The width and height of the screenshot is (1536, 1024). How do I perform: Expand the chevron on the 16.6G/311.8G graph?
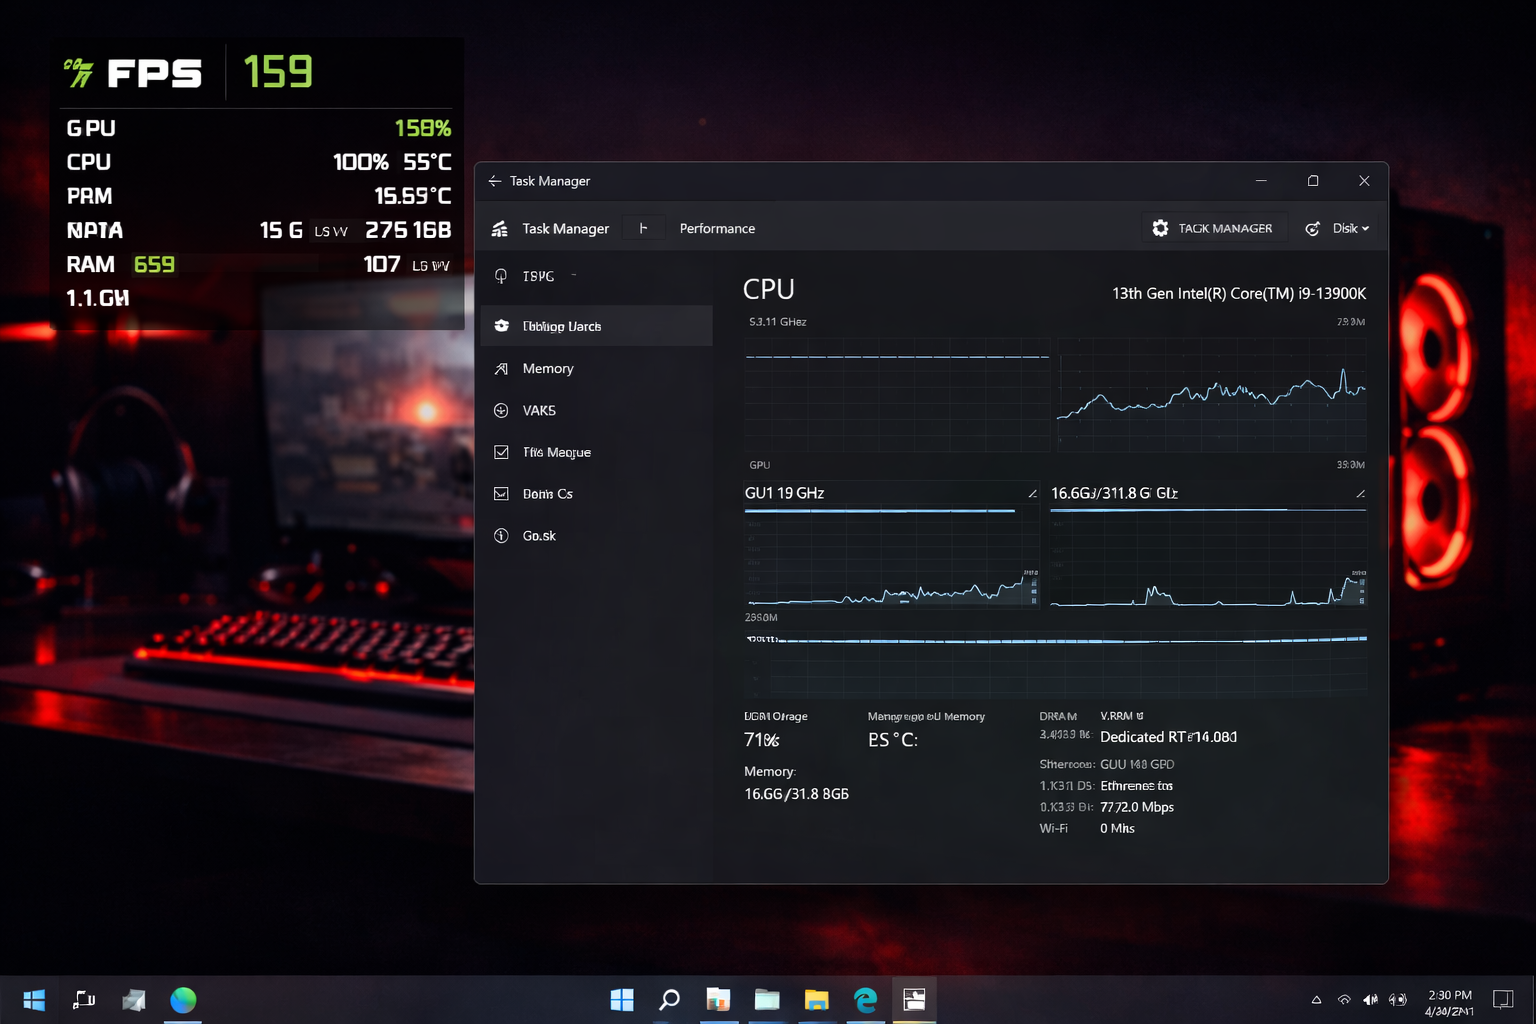click(x=1359, y=493)
